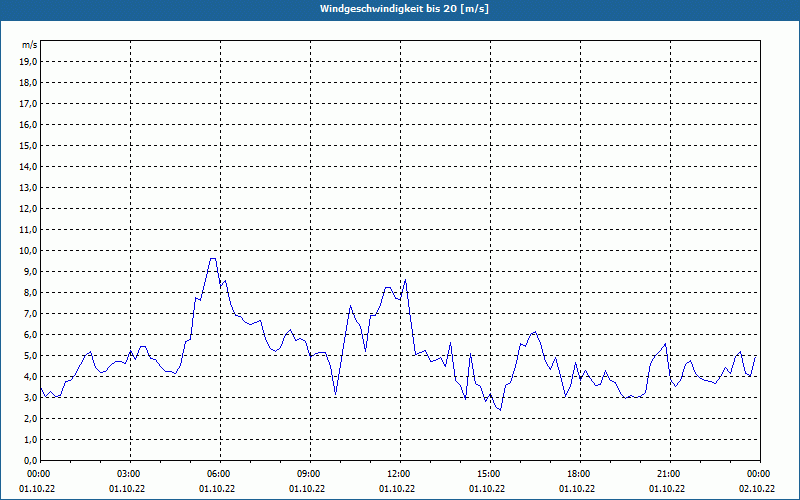The height and width of the screenshot is (500, 800).
Task: Click the '16,0' y-axis value
Action: pos(28,124)
